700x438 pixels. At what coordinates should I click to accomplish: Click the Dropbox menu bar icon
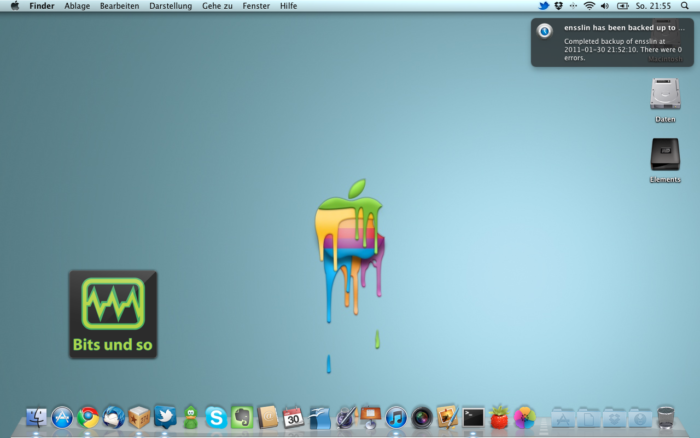coord(559,6)
